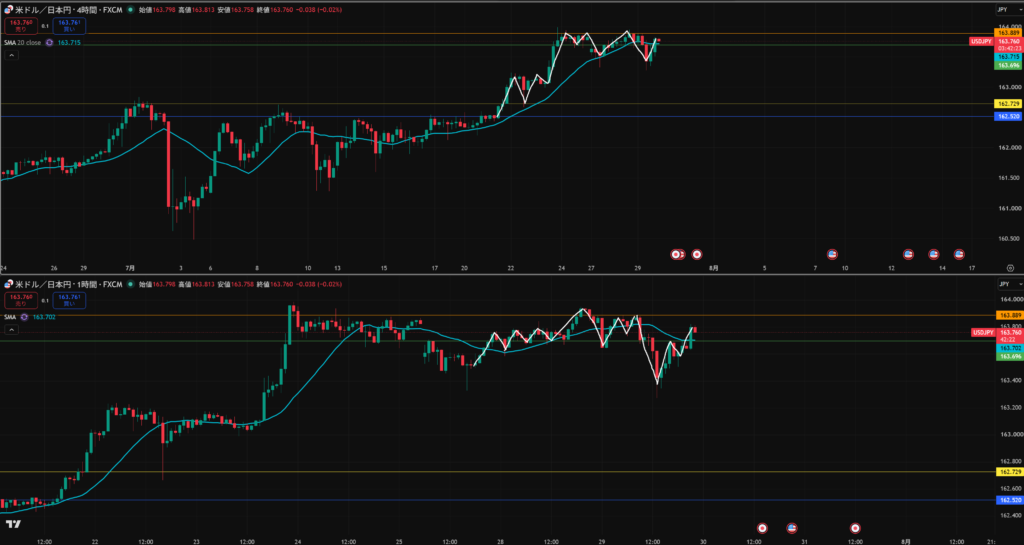Click the 1時間 chart symbol flag icon
This screenshot has height=545, width=1024.
click(8, 284)
